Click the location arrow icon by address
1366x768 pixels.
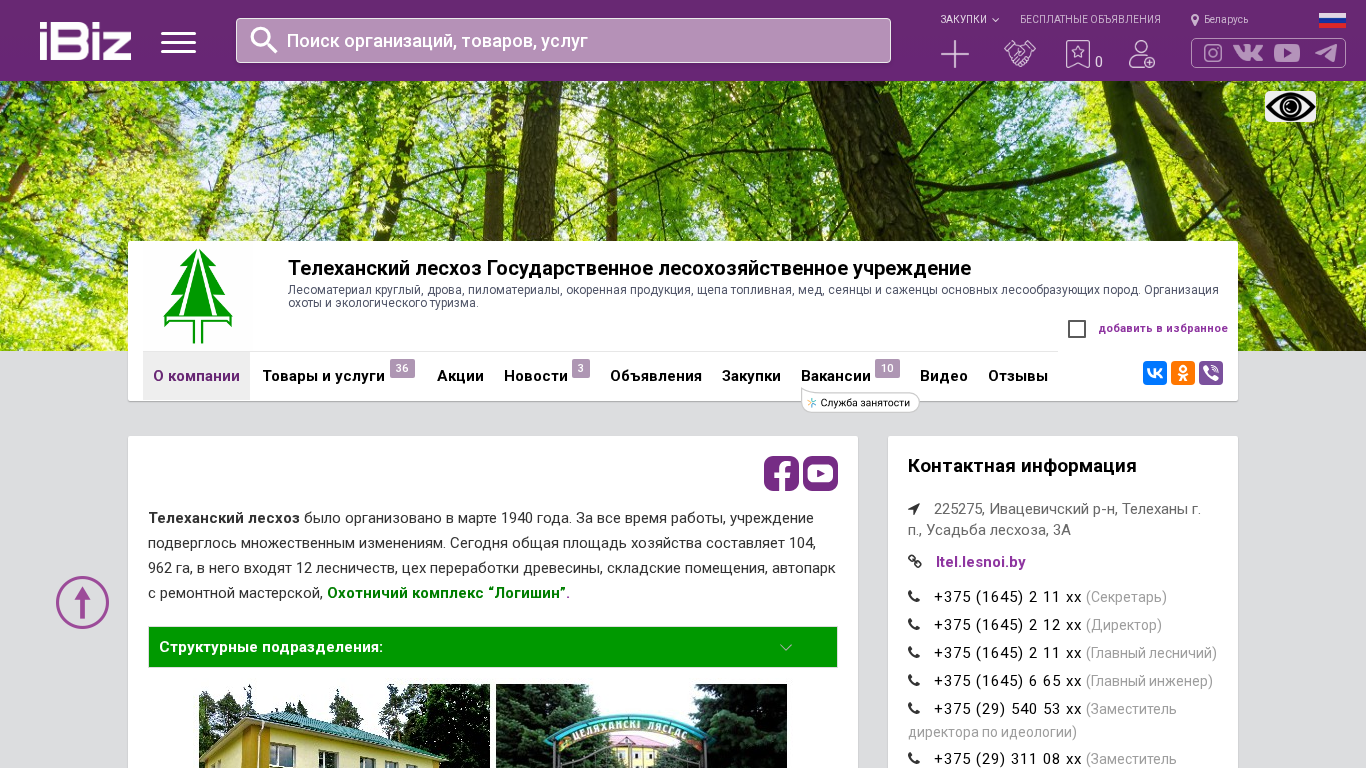click(x=914, y=509)
